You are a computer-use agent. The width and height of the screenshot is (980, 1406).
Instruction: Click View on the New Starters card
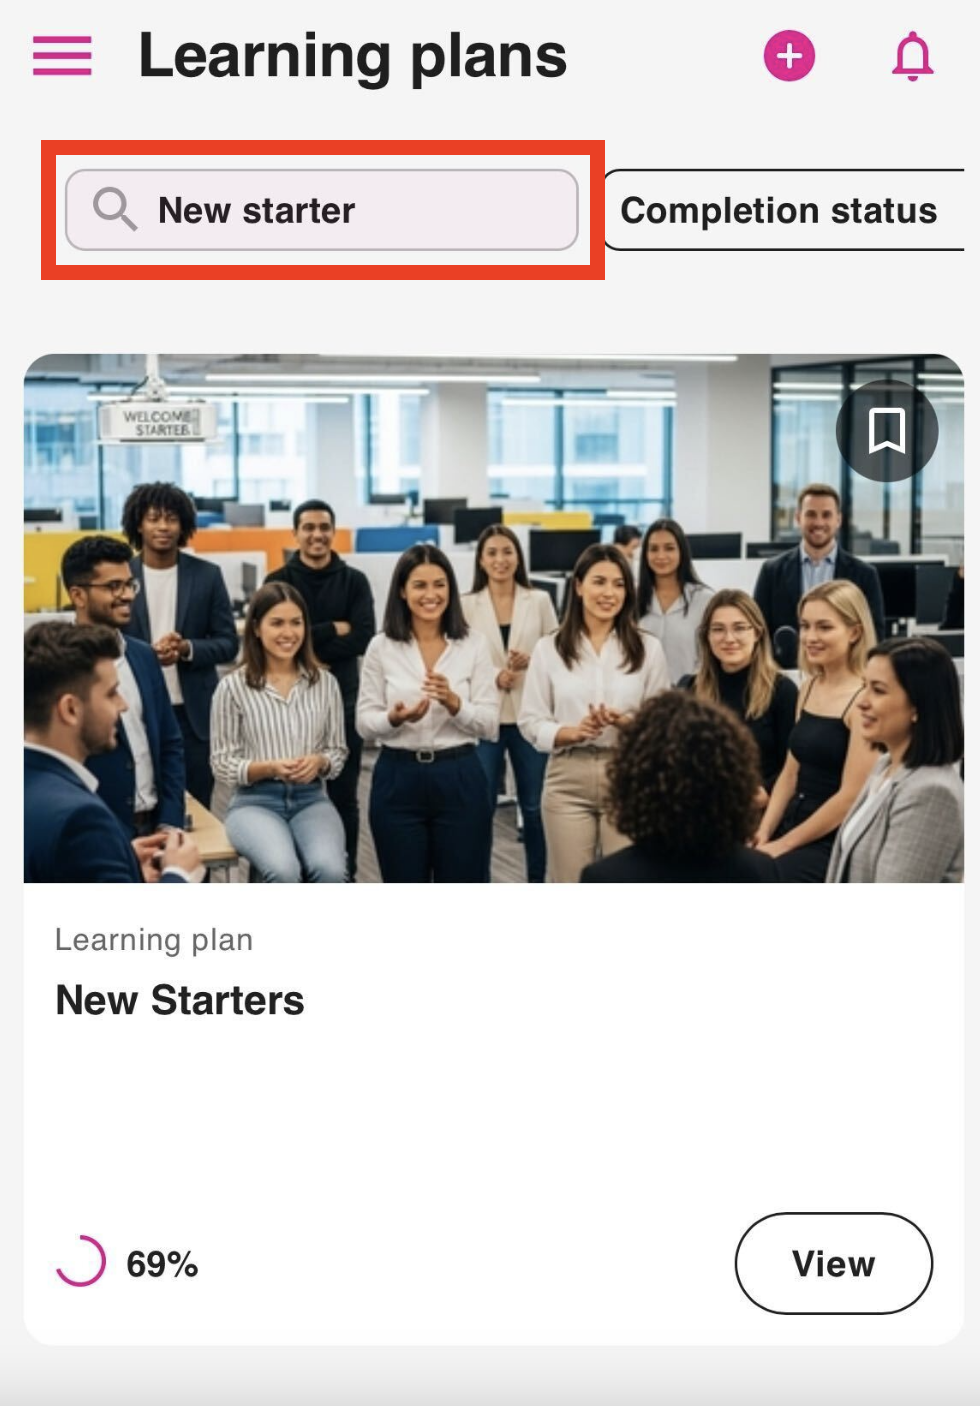click(834, 1263)
